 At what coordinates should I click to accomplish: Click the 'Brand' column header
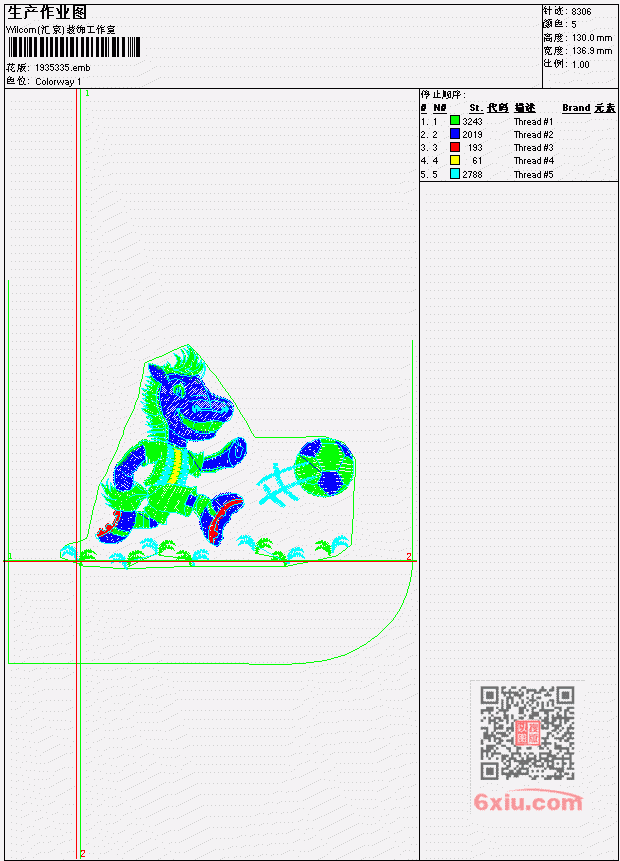(x=576, y=108)
